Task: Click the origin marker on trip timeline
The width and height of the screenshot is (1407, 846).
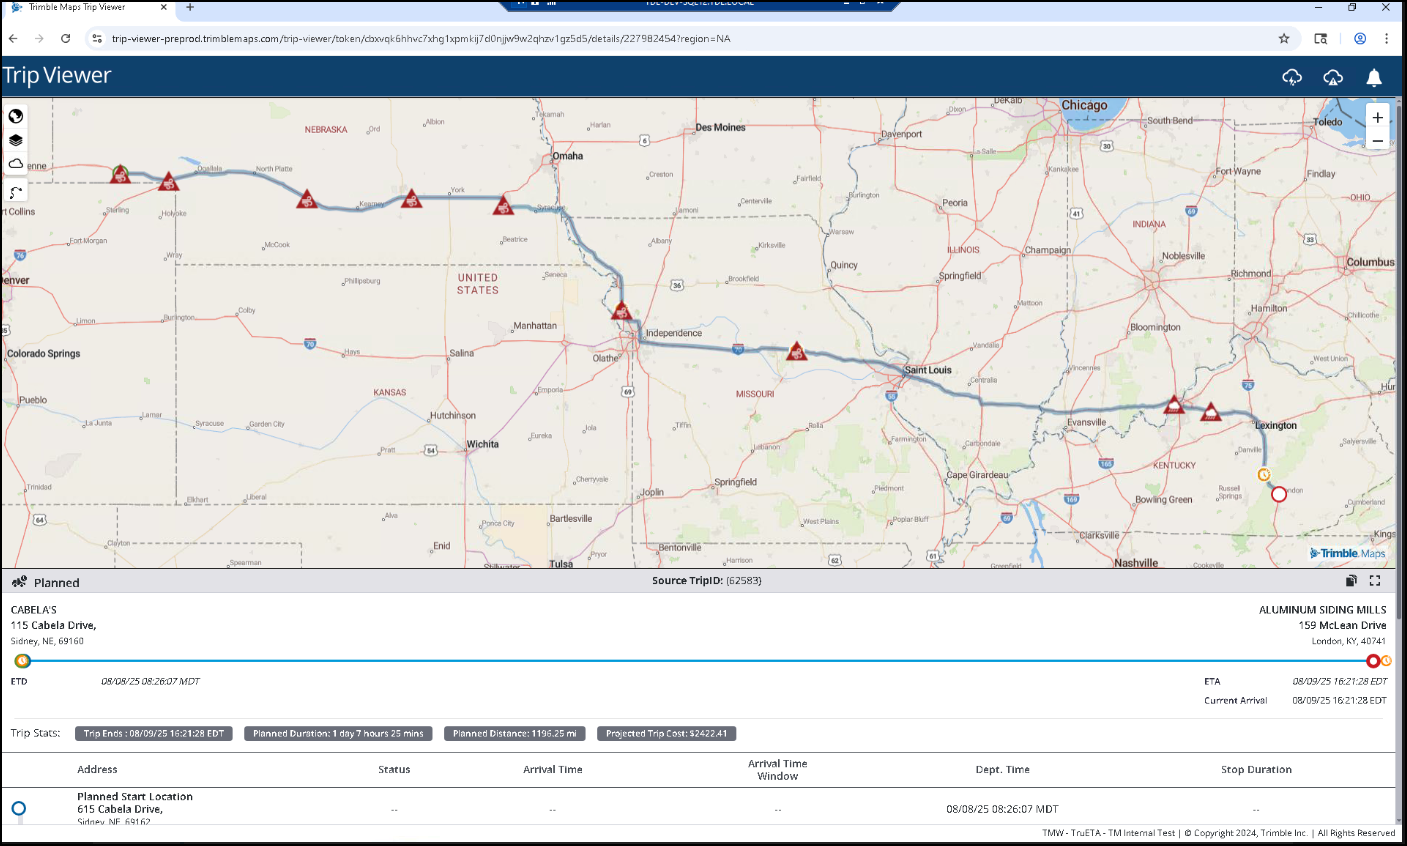Action: (22, 661)
